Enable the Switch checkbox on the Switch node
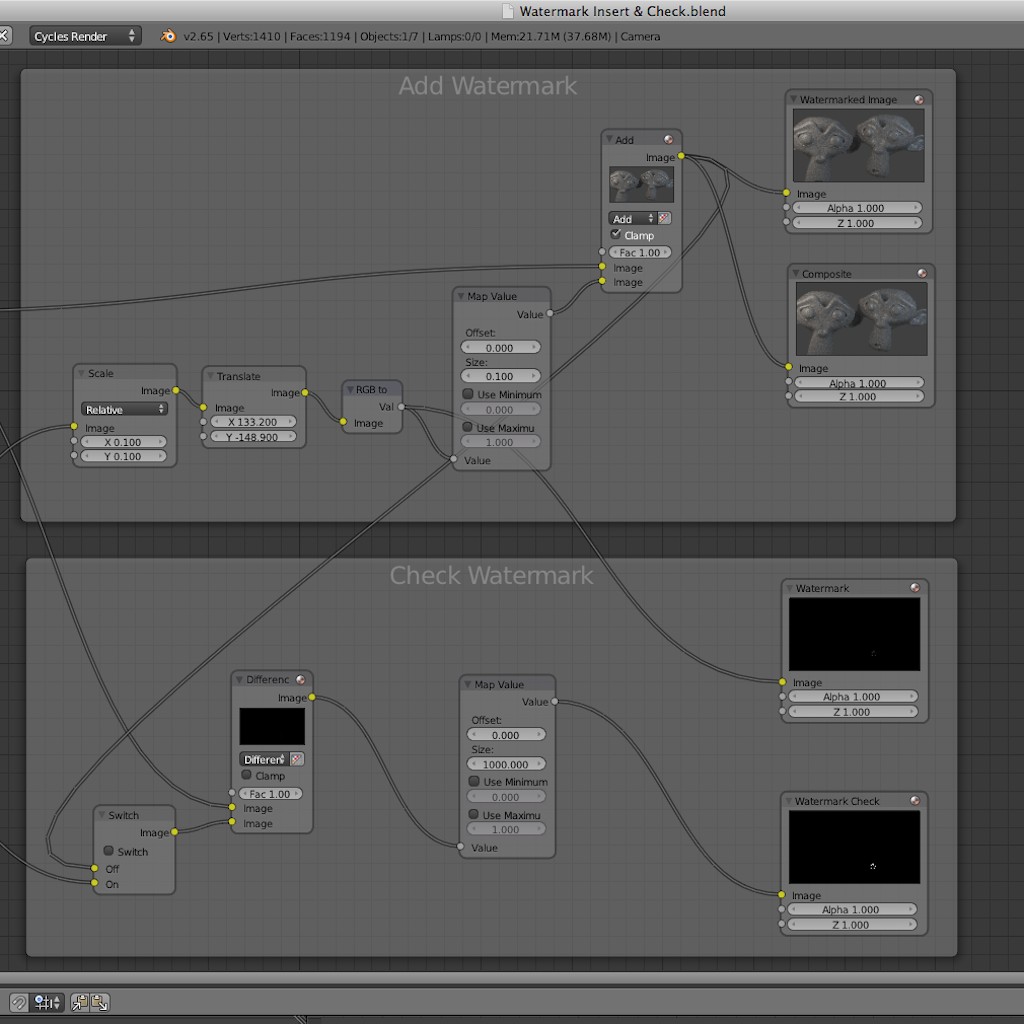The width and height of the screenshot is (1024, 1024). point(109,851)
